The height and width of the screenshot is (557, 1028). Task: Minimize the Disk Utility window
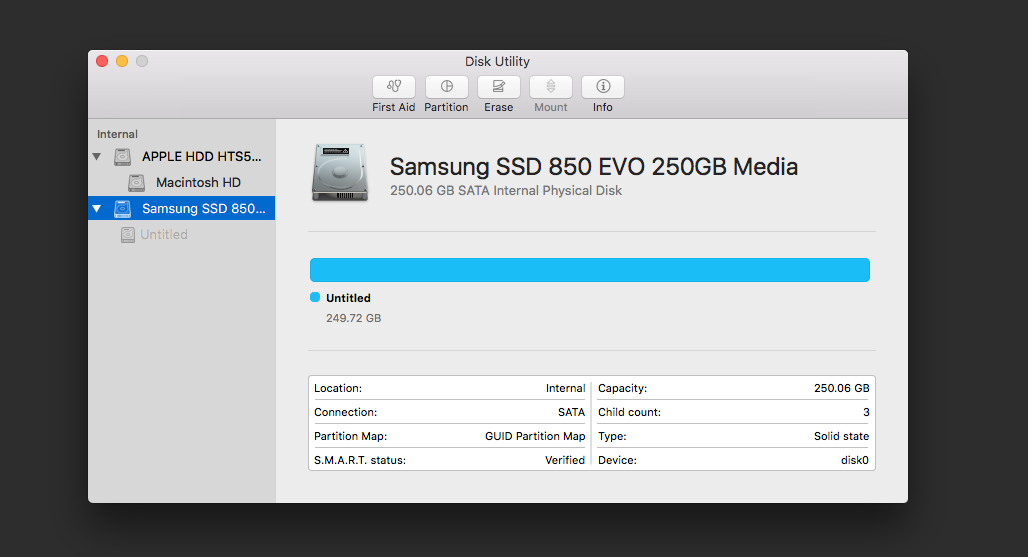pyautogui.click(x=122, y=61)
